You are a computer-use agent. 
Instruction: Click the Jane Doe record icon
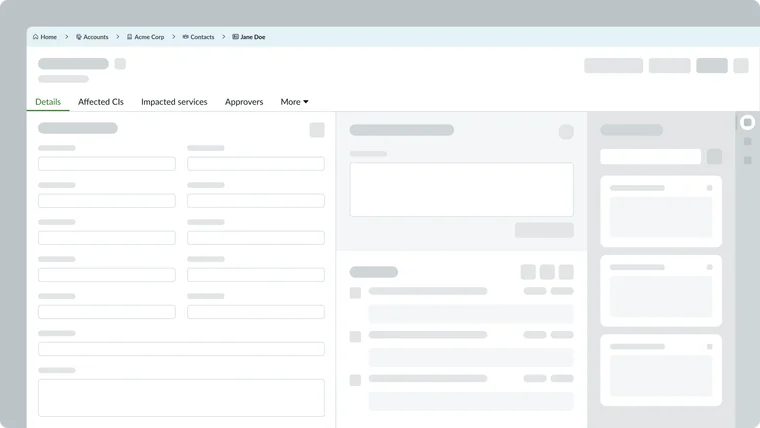(236, 37)
